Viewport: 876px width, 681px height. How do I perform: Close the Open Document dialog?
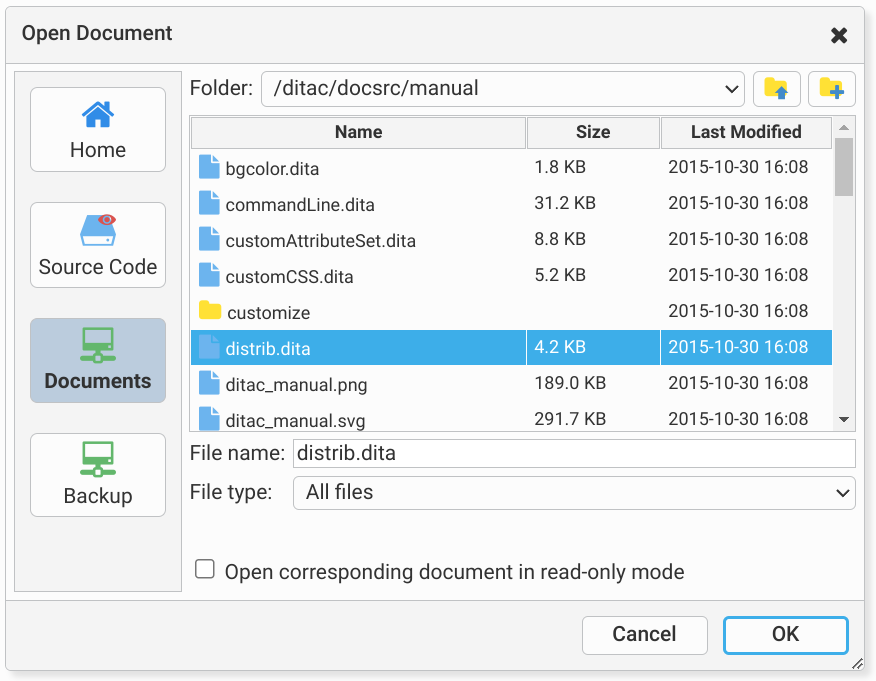click(x=839, y=36)
